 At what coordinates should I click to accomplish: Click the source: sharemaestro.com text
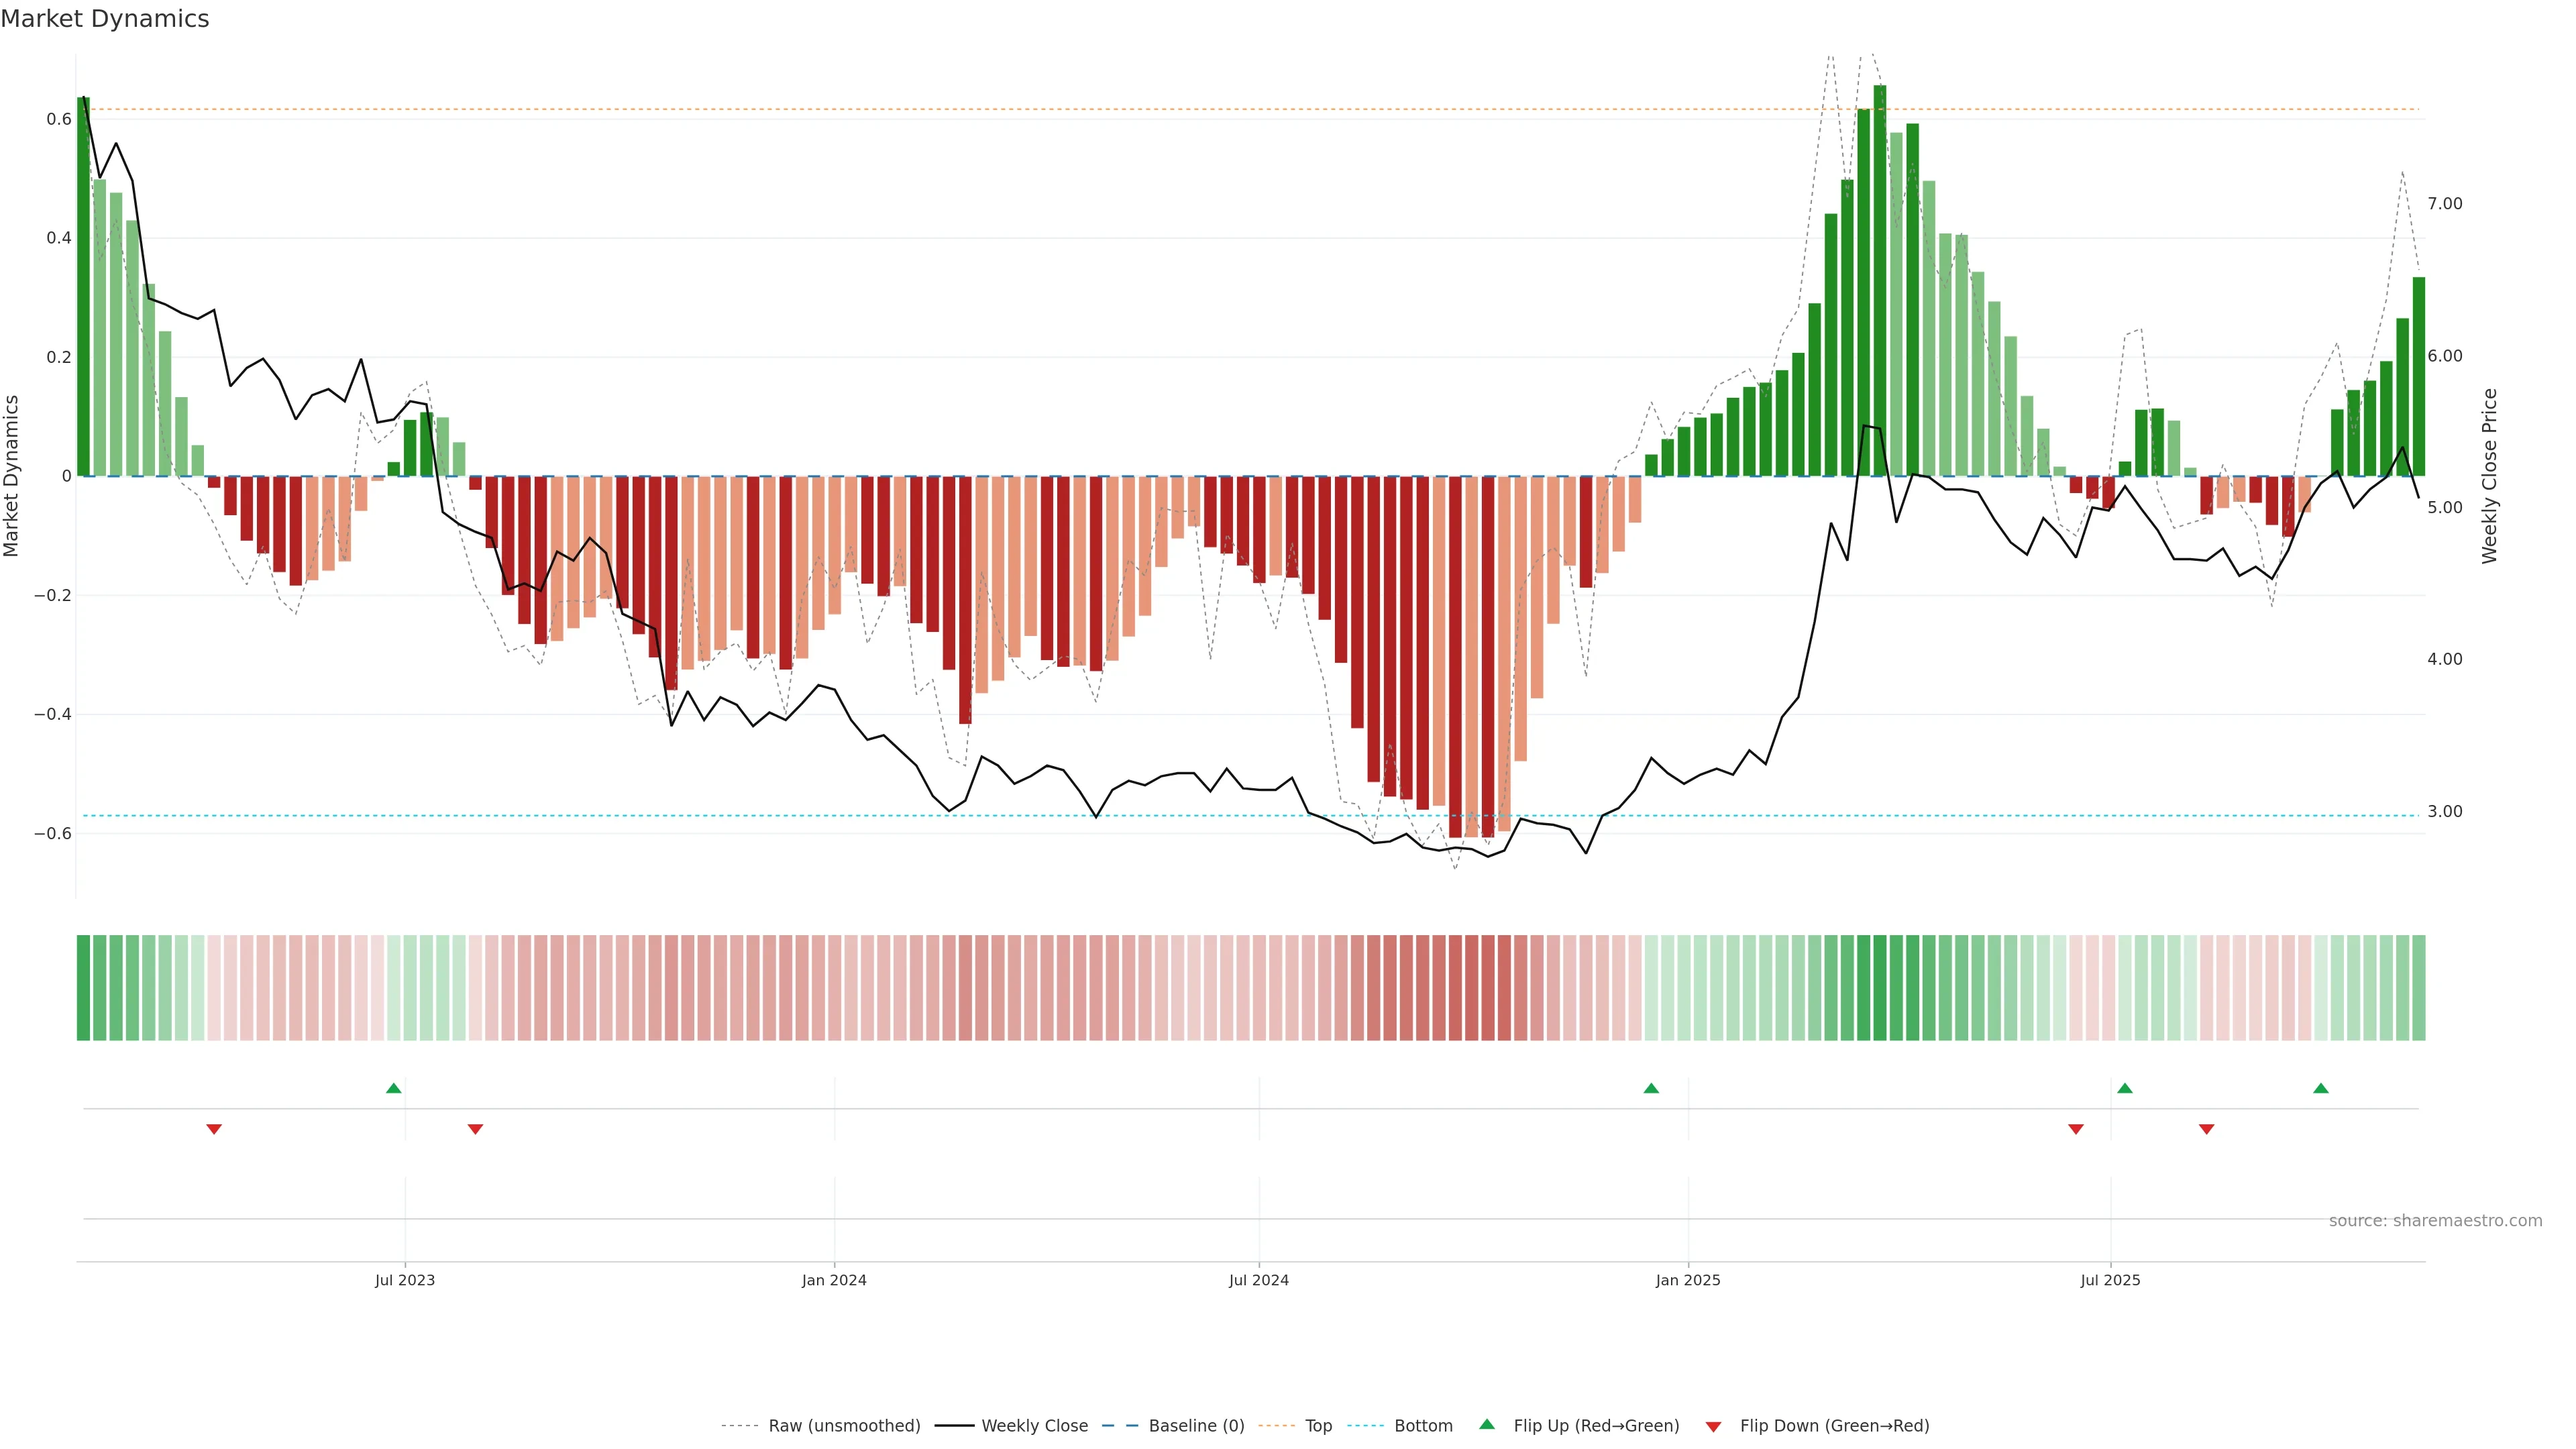(x=2435, y=1221)
